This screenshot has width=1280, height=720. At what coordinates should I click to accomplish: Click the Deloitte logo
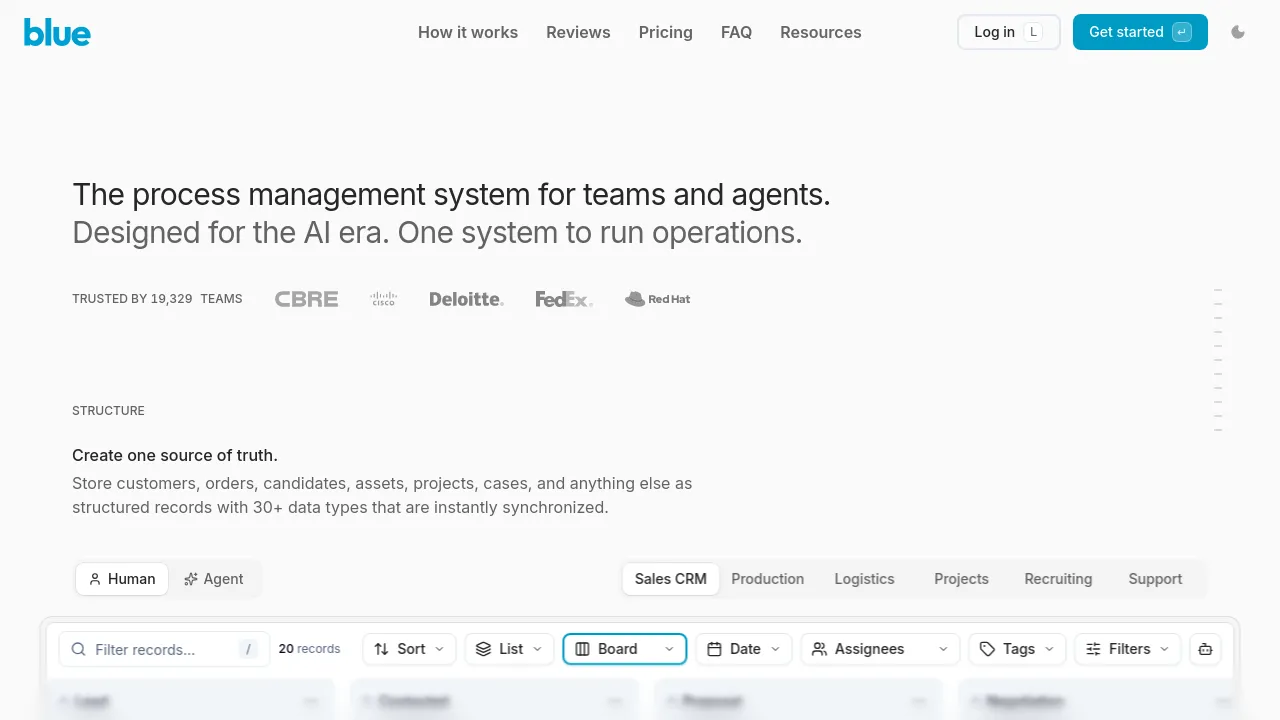467,299
